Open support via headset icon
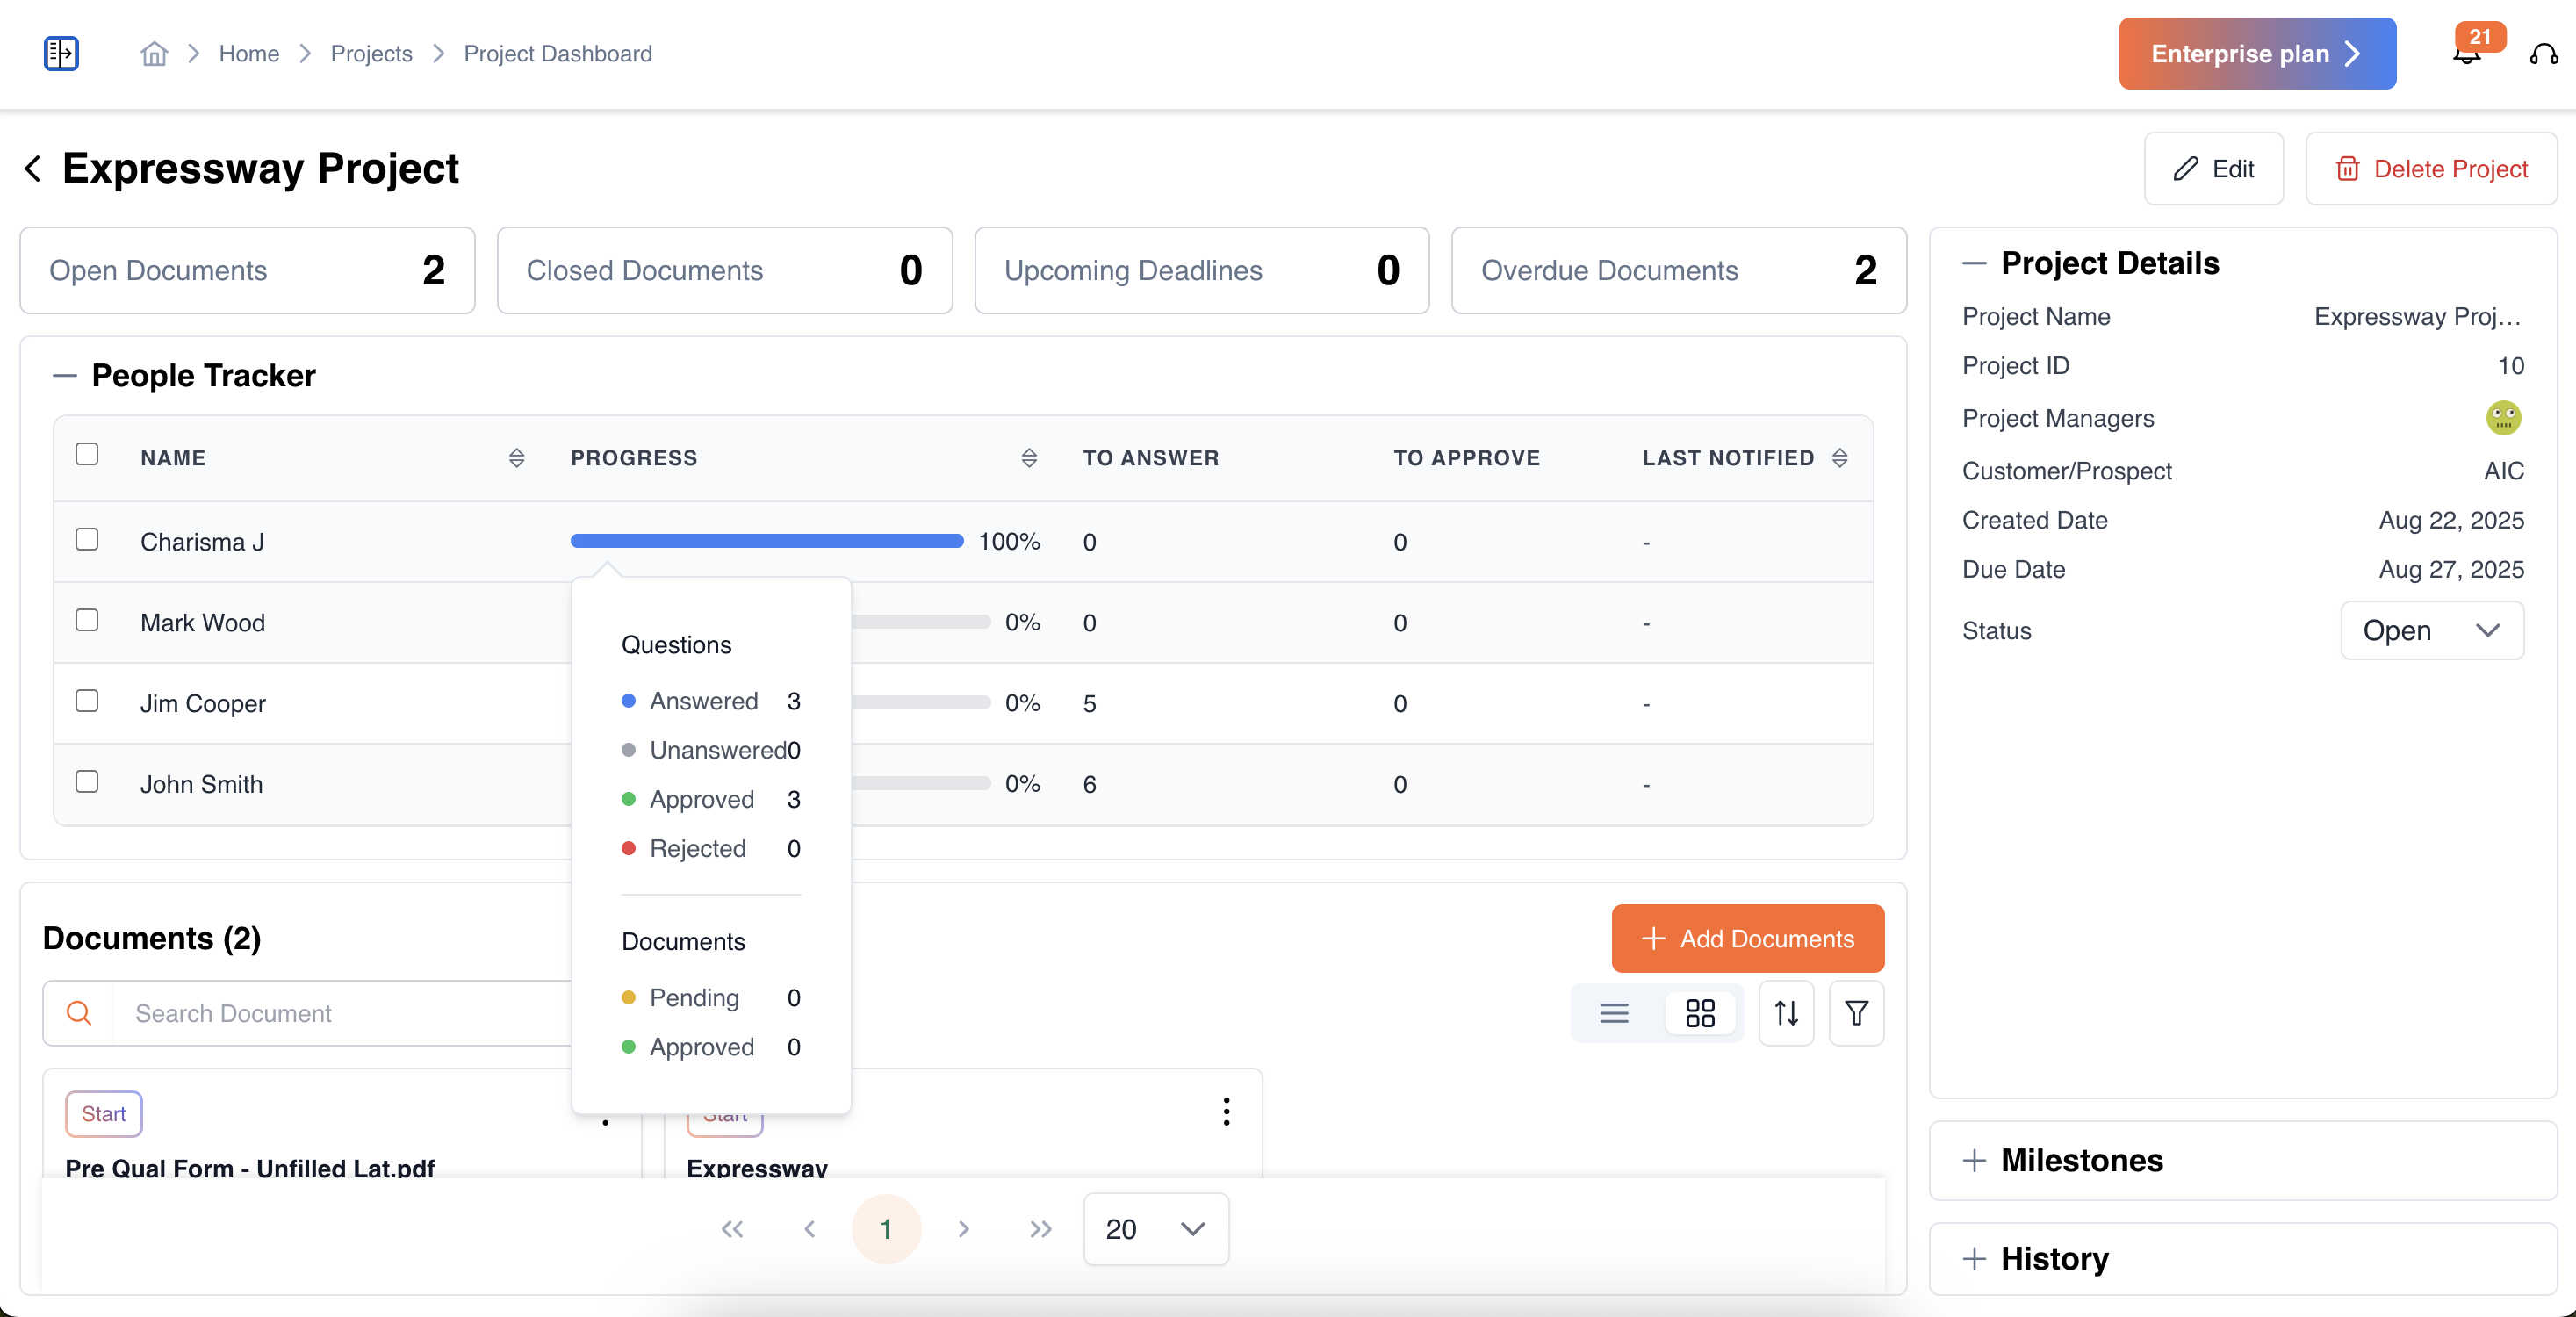 (2543, 55)
